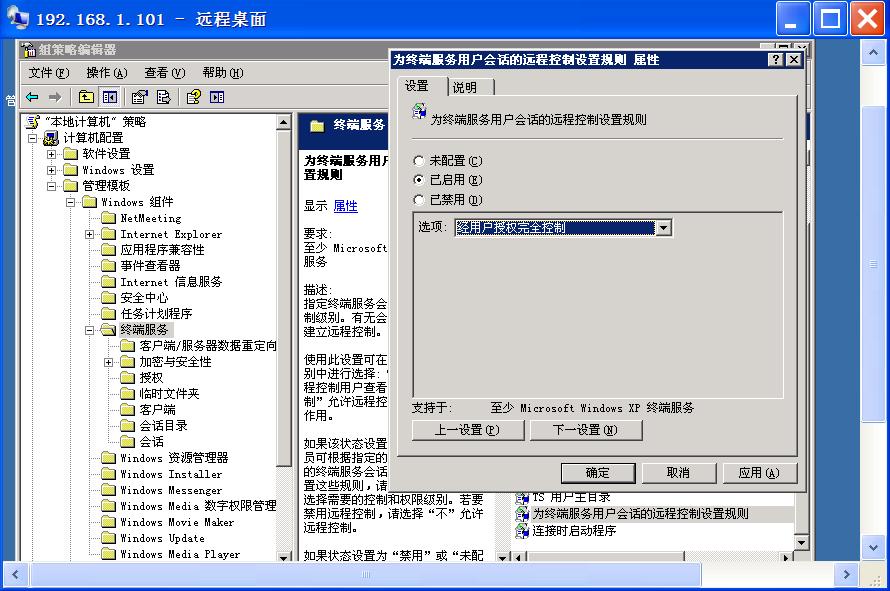Image resolution: width=890 pixels, height=591 pixels.
Task: Click the Windows Messenger folder icon
Action: pos(108,490)
